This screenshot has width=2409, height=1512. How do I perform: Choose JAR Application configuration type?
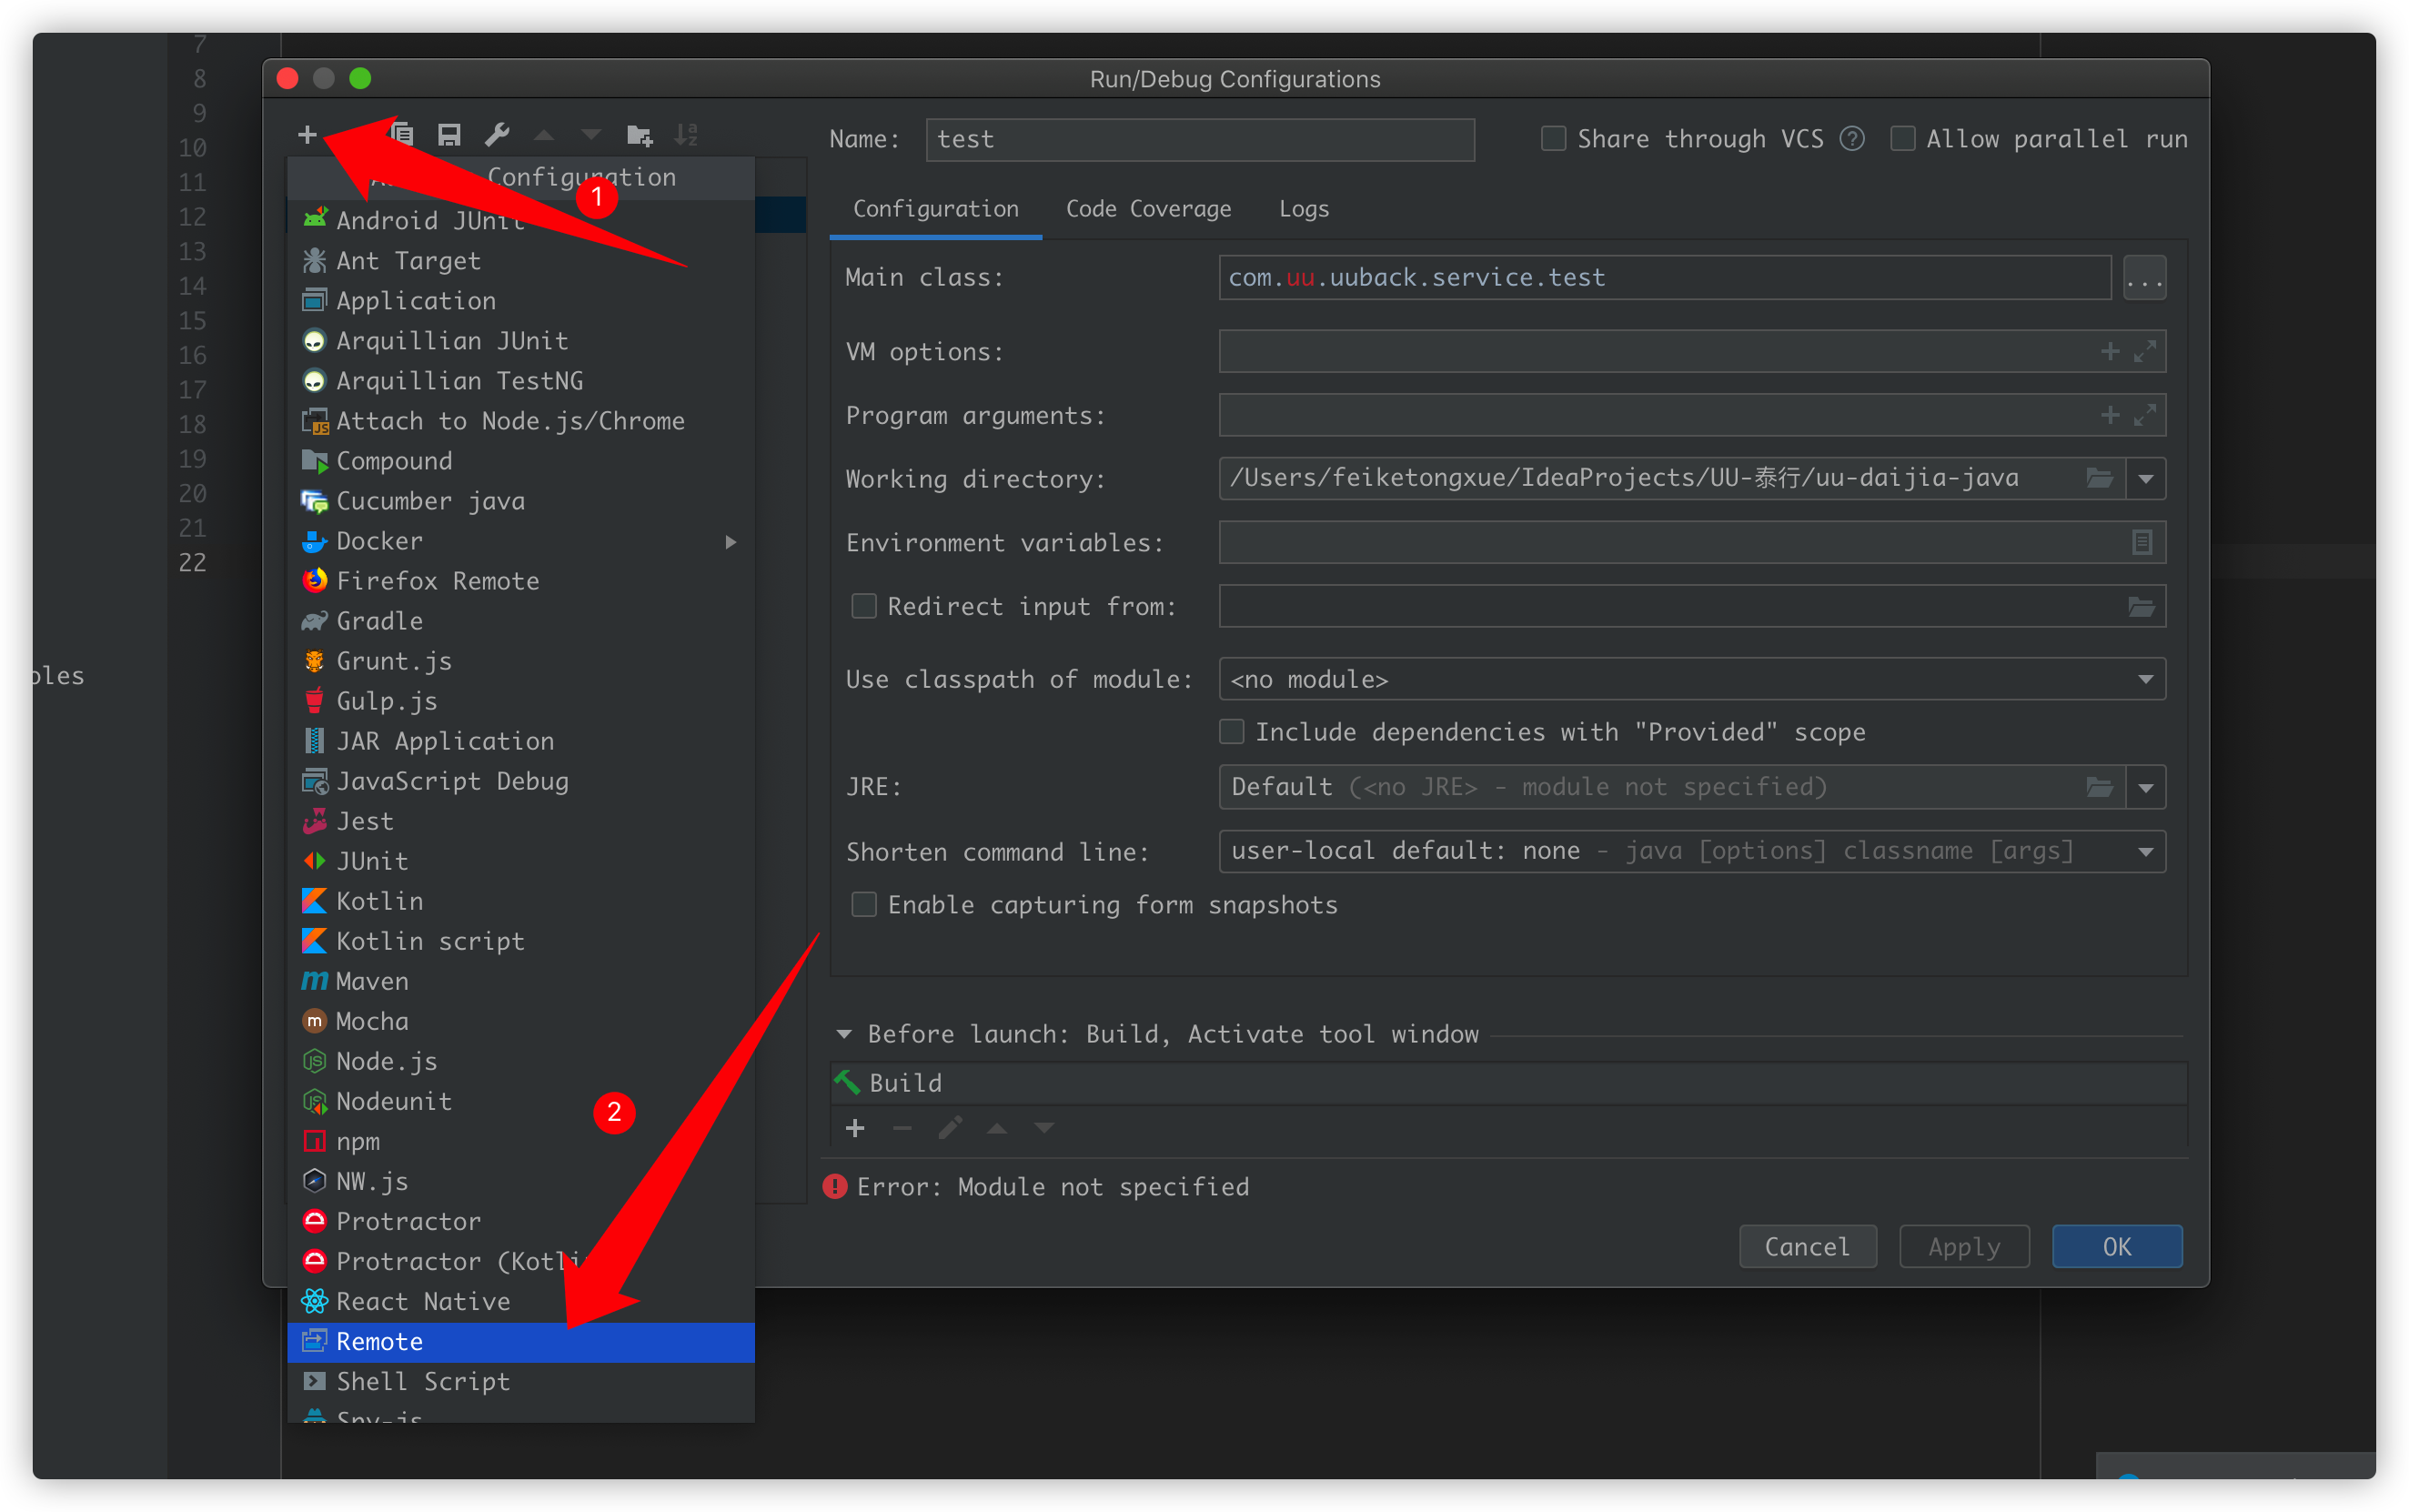521,741
